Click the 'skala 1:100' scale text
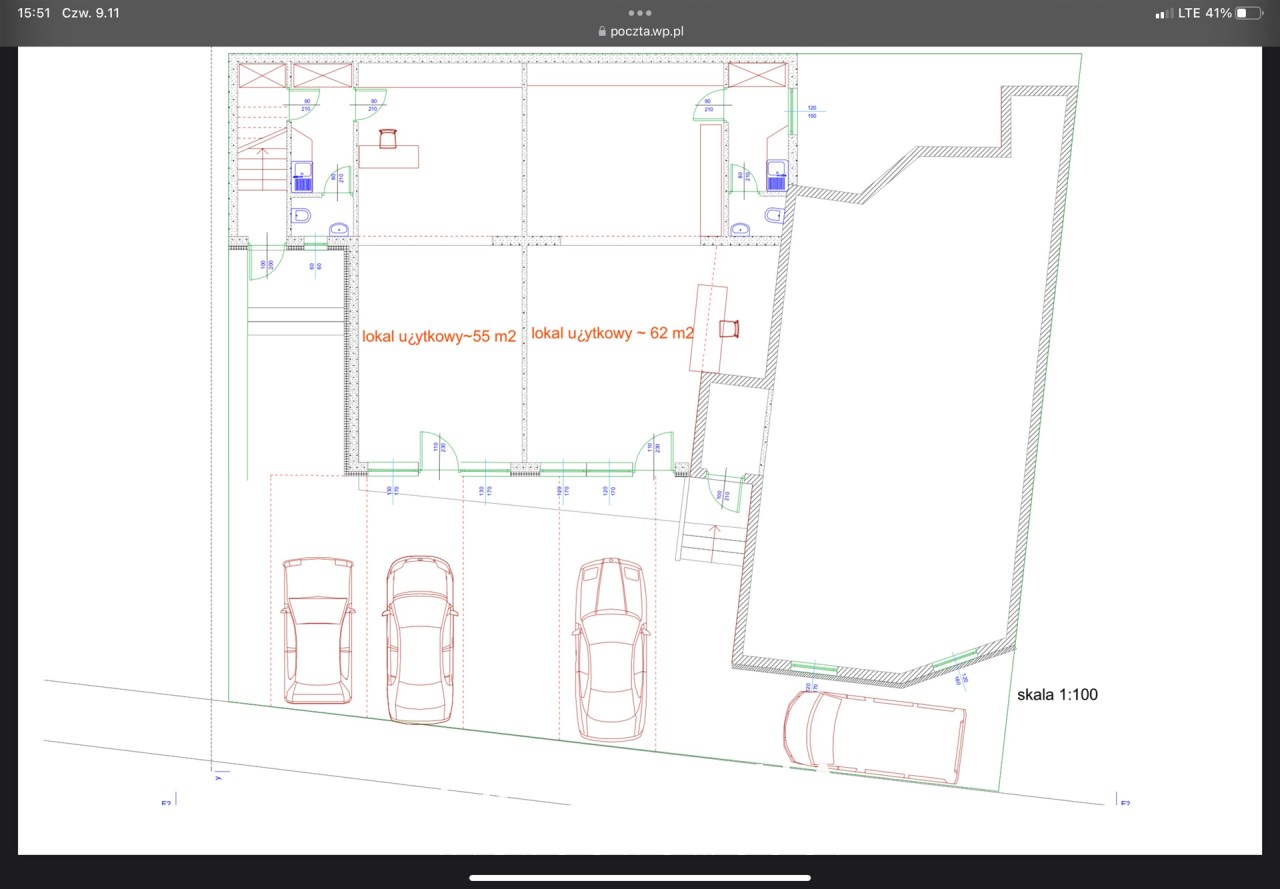 point(1057,694)
